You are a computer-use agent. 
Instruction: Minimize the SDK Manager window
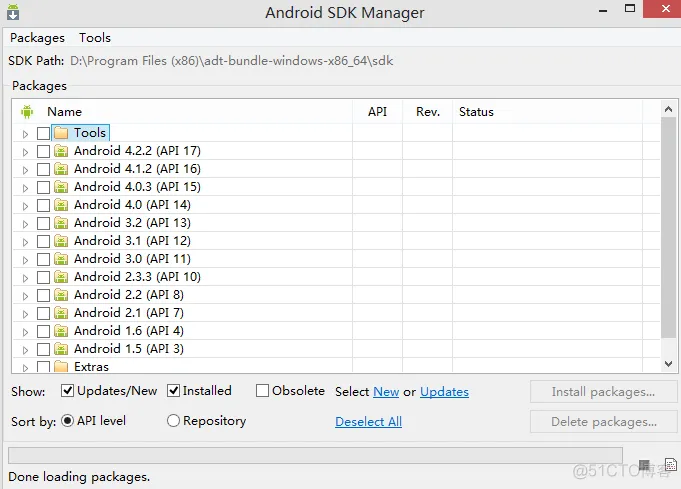(603, 10)
